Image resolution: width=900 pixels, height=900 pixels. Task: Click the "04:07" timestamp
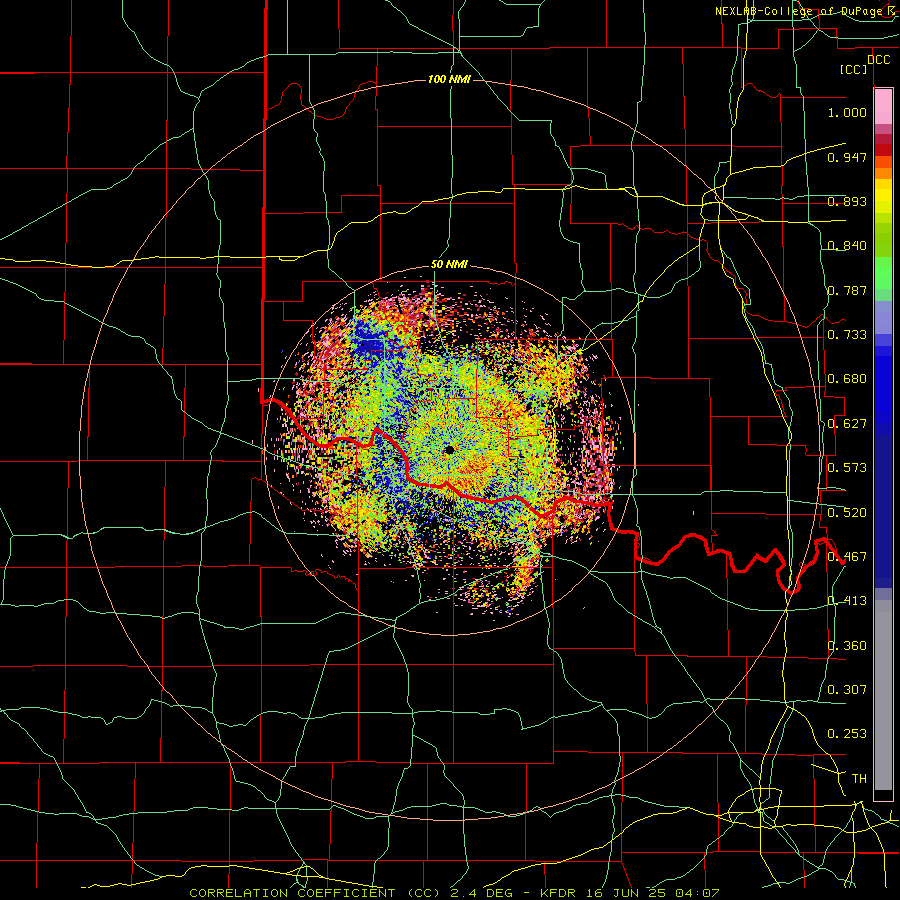coord(696,893)
